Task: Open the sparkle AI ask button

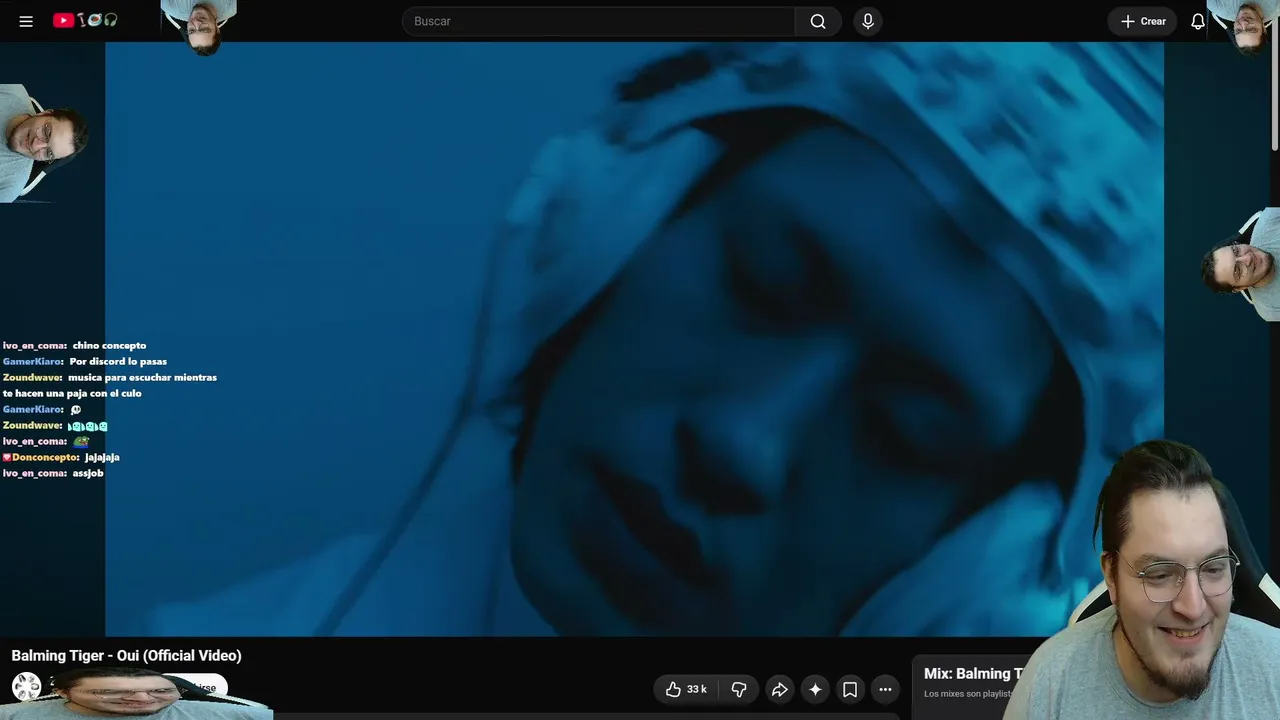Action: [815, 689]
